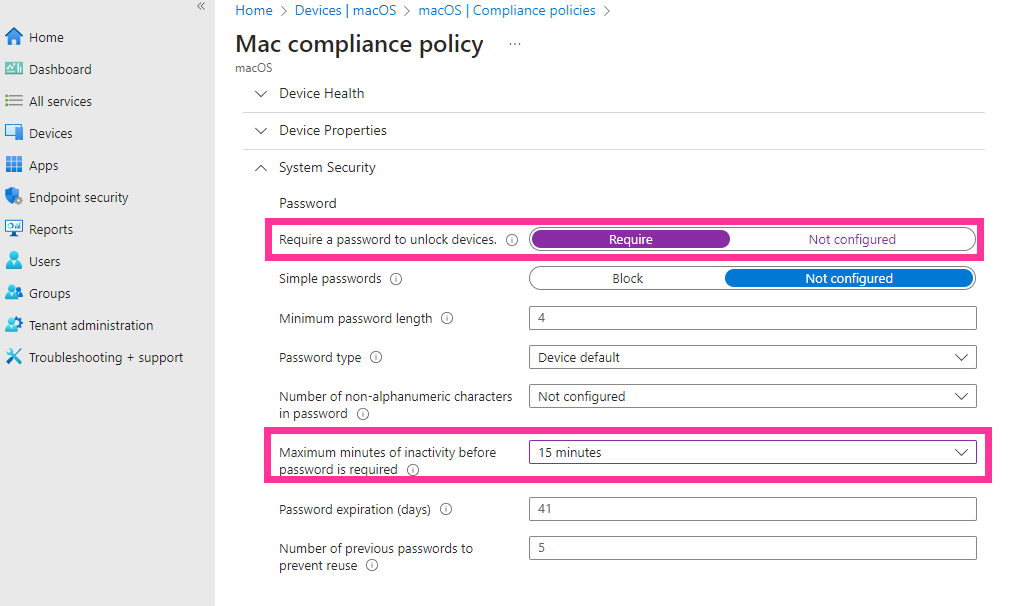The width and height of the screenshot is (1015, 606).
Task: Open the Endpoint security shield icon
Action: click(x=14, y=196)
